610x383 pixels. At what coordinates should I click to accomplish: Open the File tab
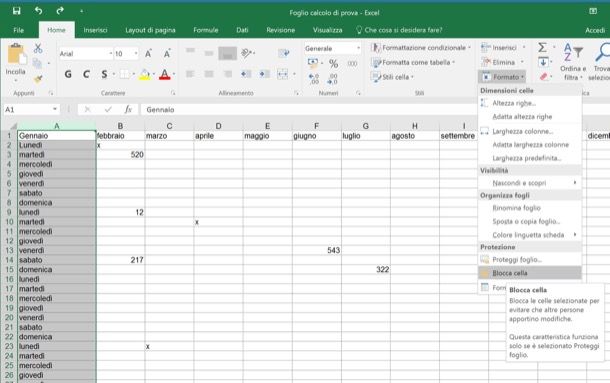[18, 30]
